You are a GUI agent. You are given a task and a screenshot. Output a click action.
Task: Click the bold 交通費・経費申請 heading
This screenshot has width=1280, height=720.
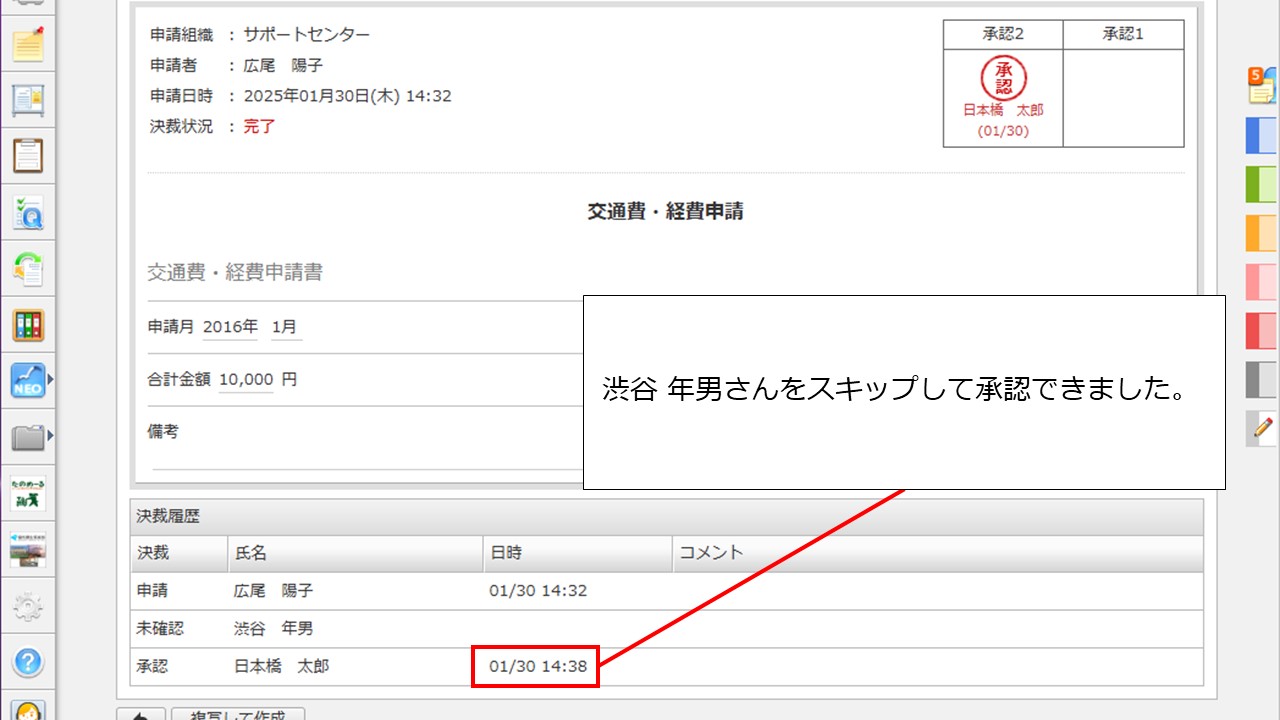[665, 212]
